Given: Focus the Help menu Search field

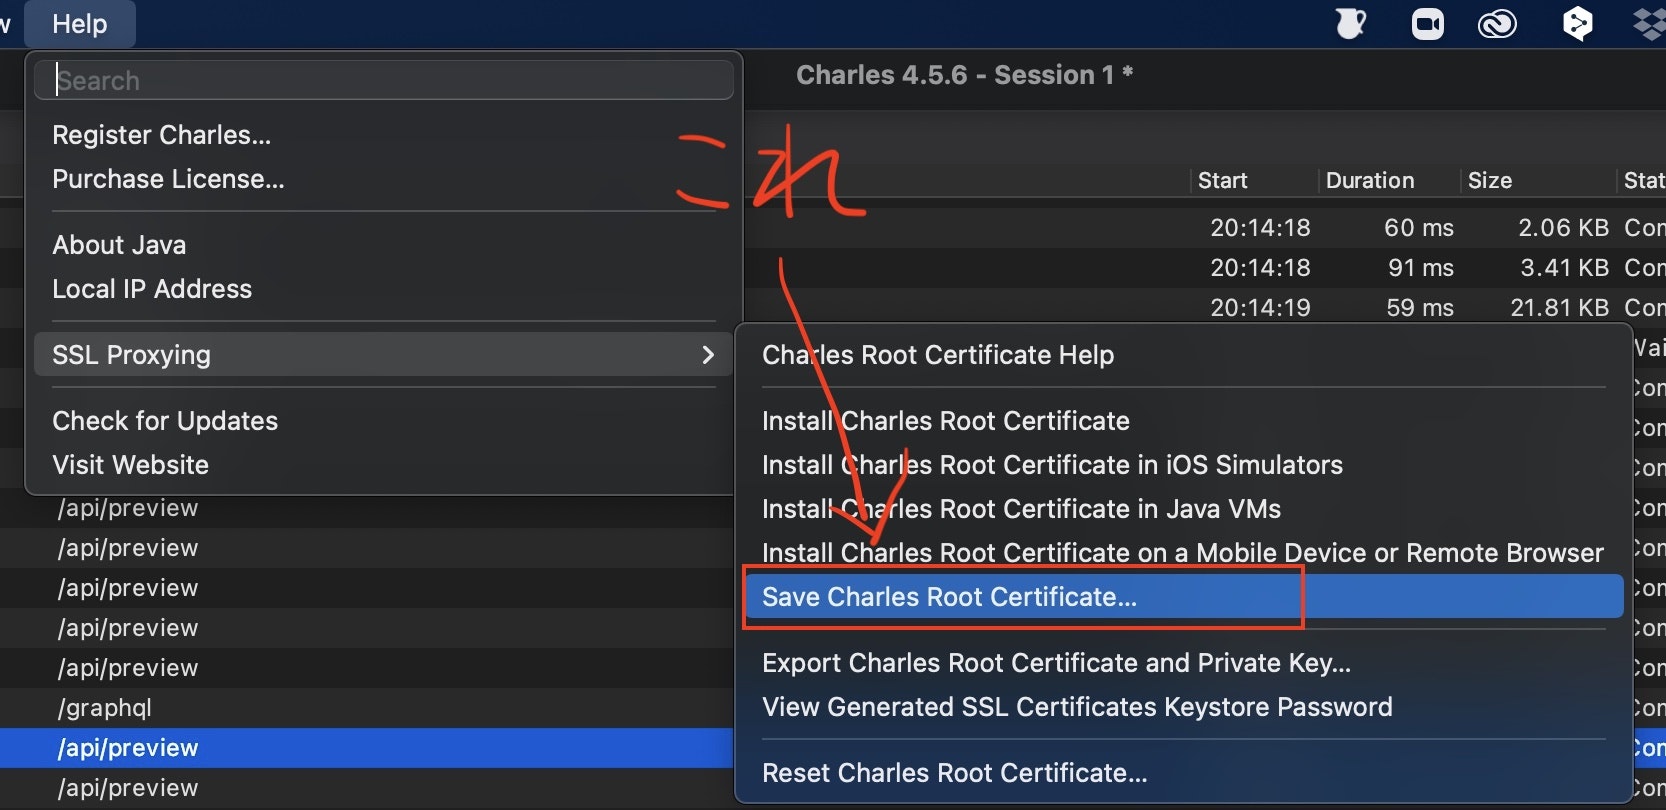Looking at the screenshot, I should pyautogui.click(x=384, y=80).
